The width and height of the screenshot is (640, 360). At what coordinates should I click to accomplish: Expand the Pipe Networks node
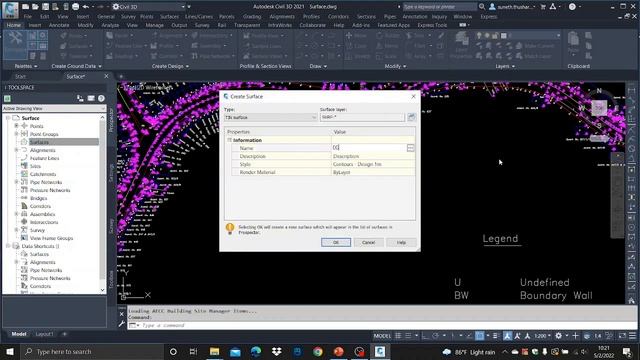point(16,182)
